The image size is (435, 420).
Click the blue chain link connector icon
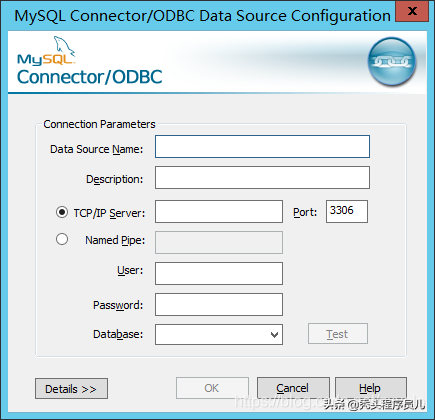click(392, 61)
